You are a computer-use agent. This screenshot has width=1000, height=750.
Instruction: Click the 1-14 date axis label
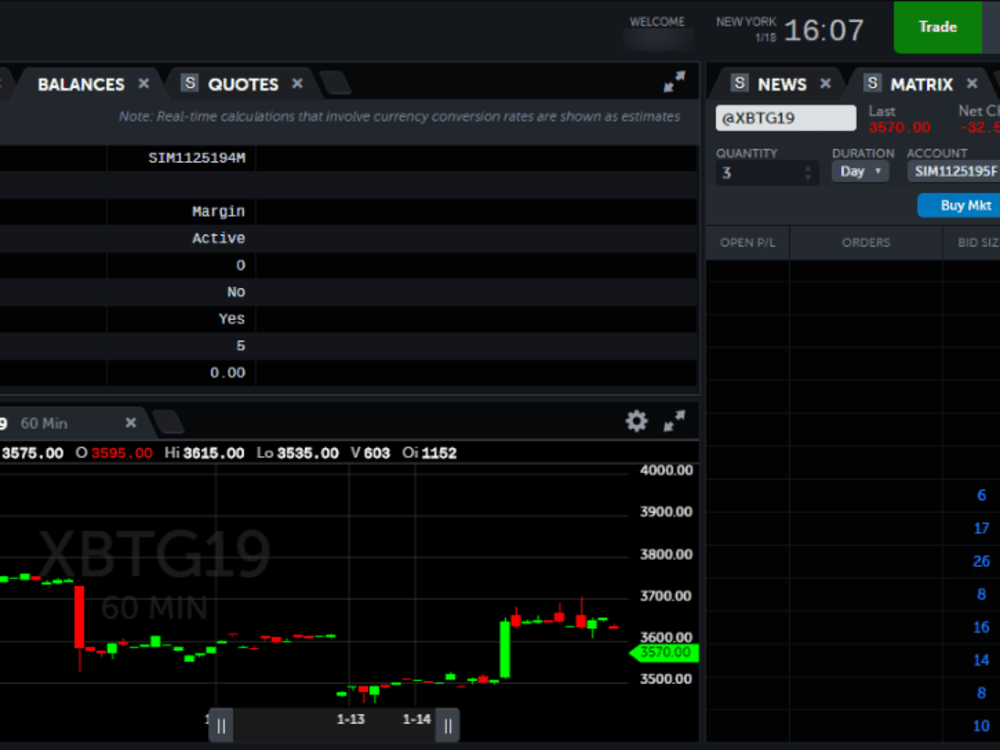(416, 719)
